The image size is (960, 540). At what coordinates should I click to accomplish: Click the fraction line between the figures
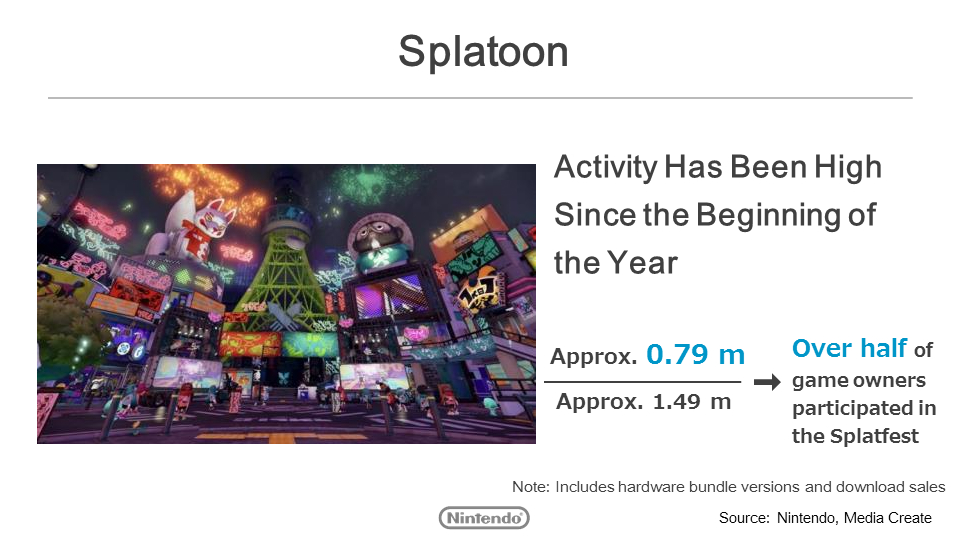[x=642, y=381]
